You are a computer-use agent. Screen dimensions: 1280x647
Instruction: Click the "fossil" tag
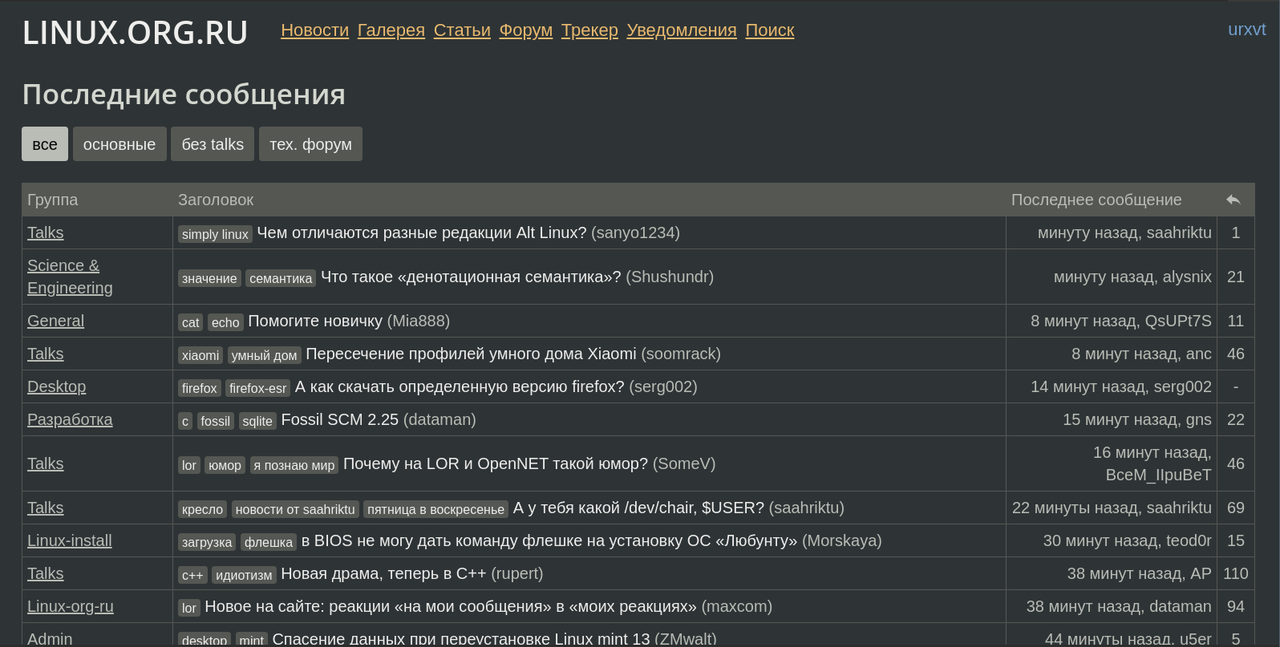click(215, 421)
